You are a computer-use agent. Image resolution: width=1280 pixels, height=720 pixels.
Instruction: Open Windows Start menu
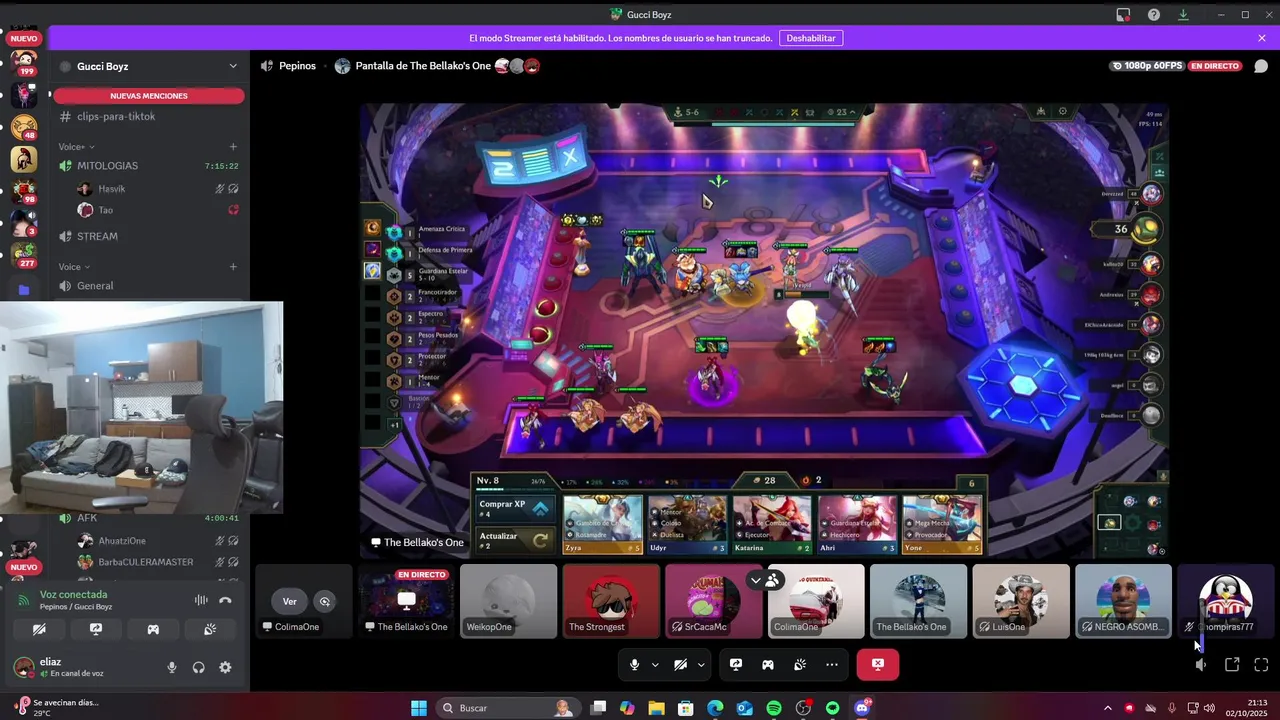[419, 708]
